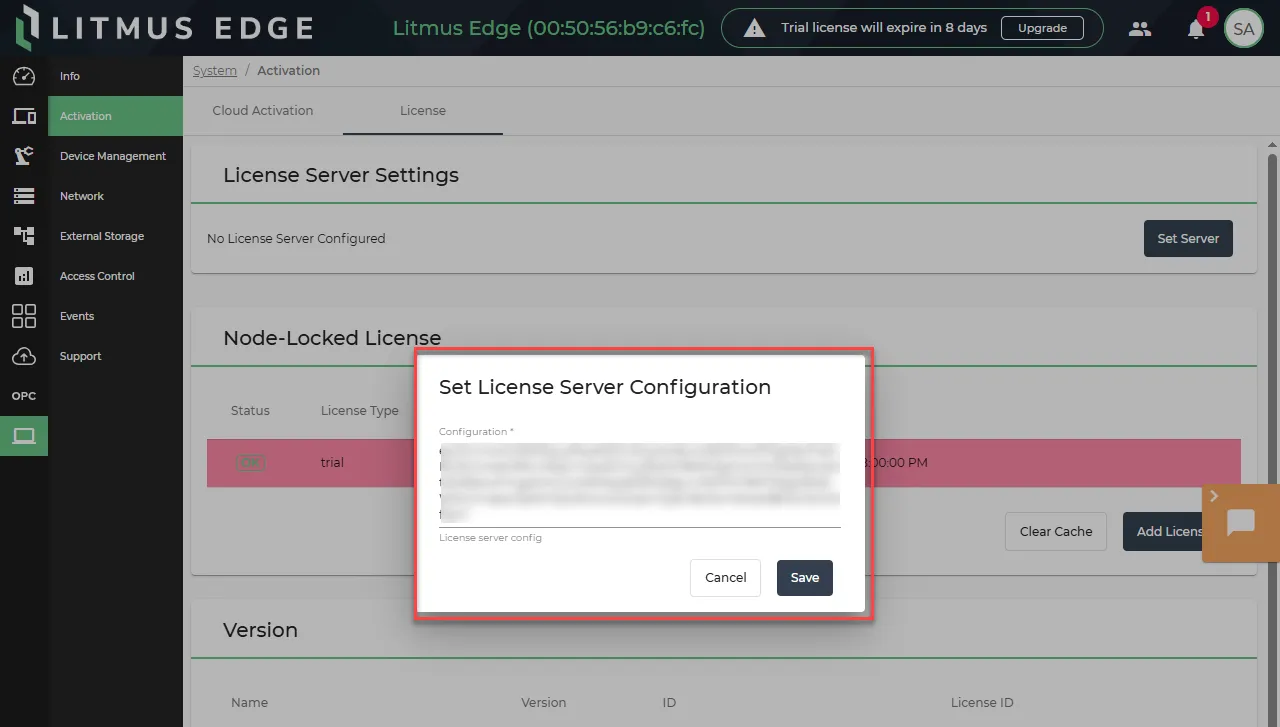Select Activation in the System menu
Screen dimensions: 1280x727
[115, 116]
